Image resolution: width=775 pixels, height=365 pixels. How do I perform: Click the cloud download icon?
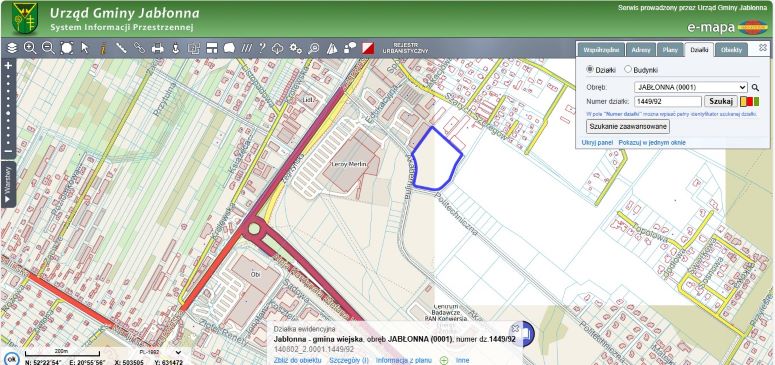coord(278,48)
